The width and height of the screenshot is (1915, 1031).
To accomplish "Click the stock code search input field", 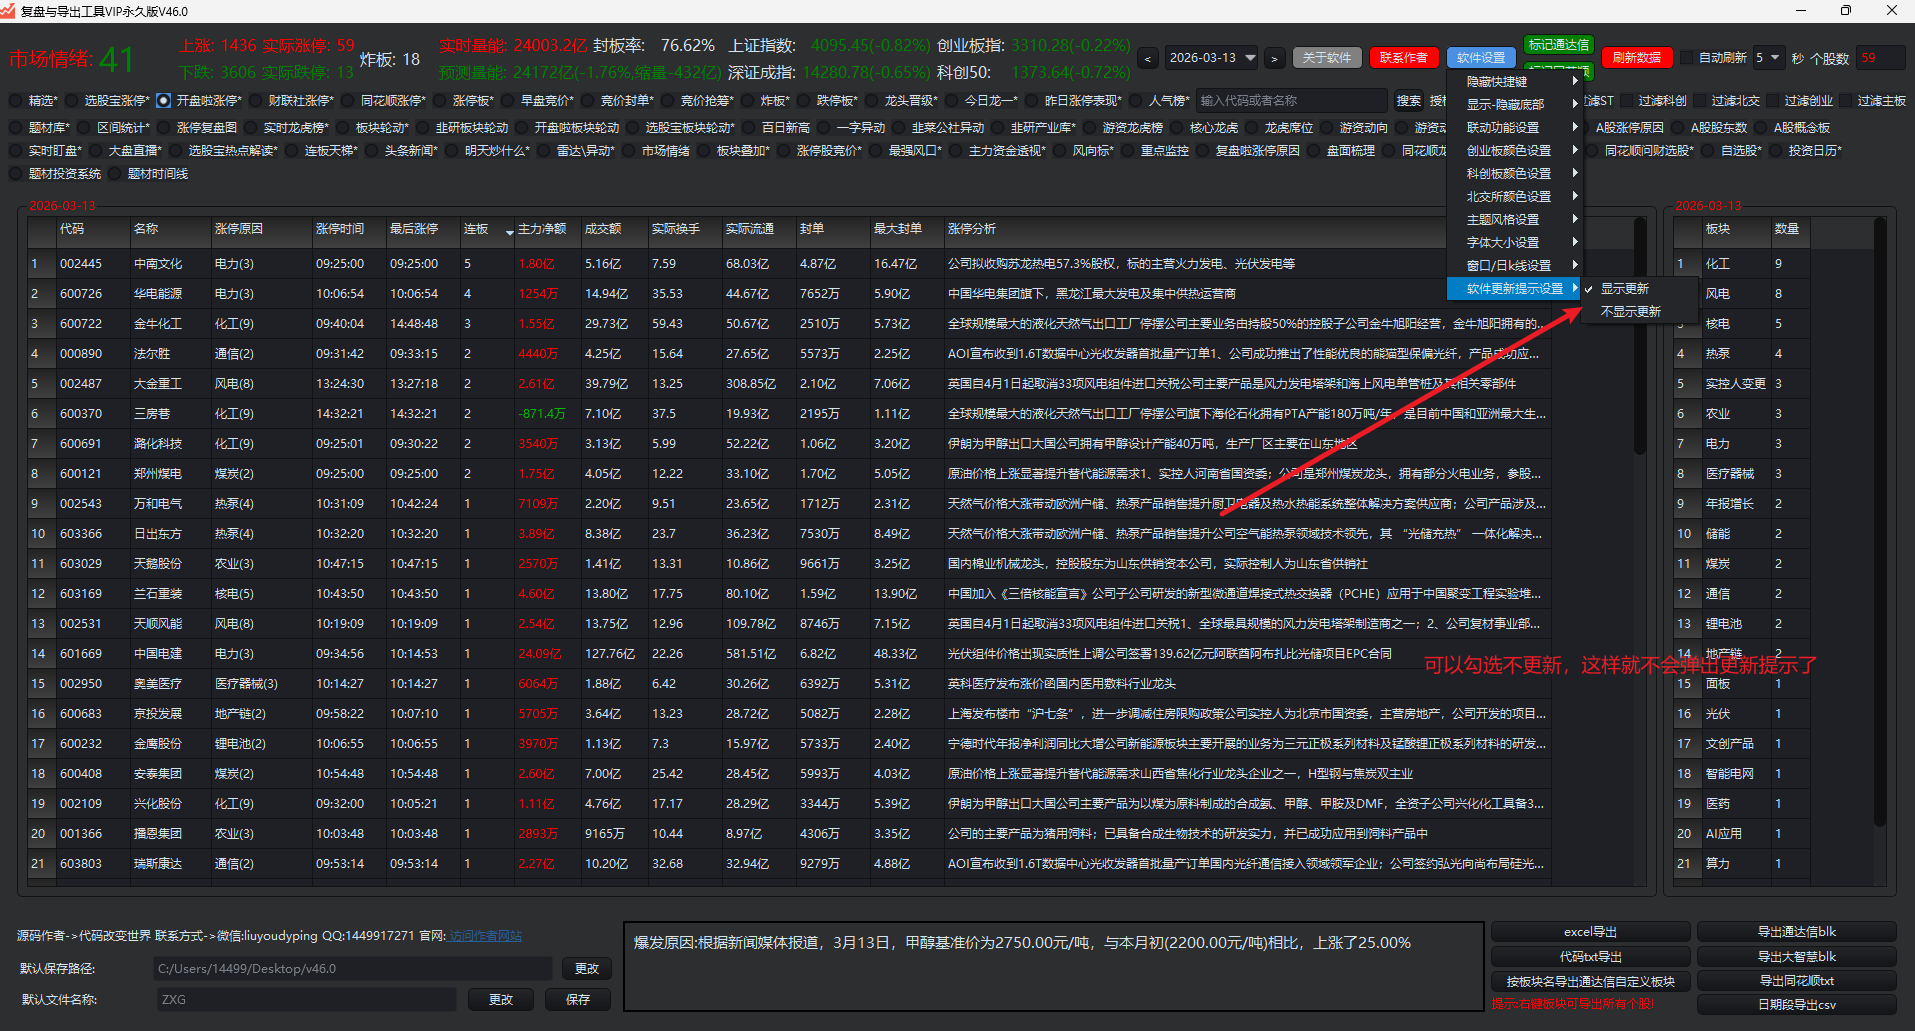I will 1290,101.
